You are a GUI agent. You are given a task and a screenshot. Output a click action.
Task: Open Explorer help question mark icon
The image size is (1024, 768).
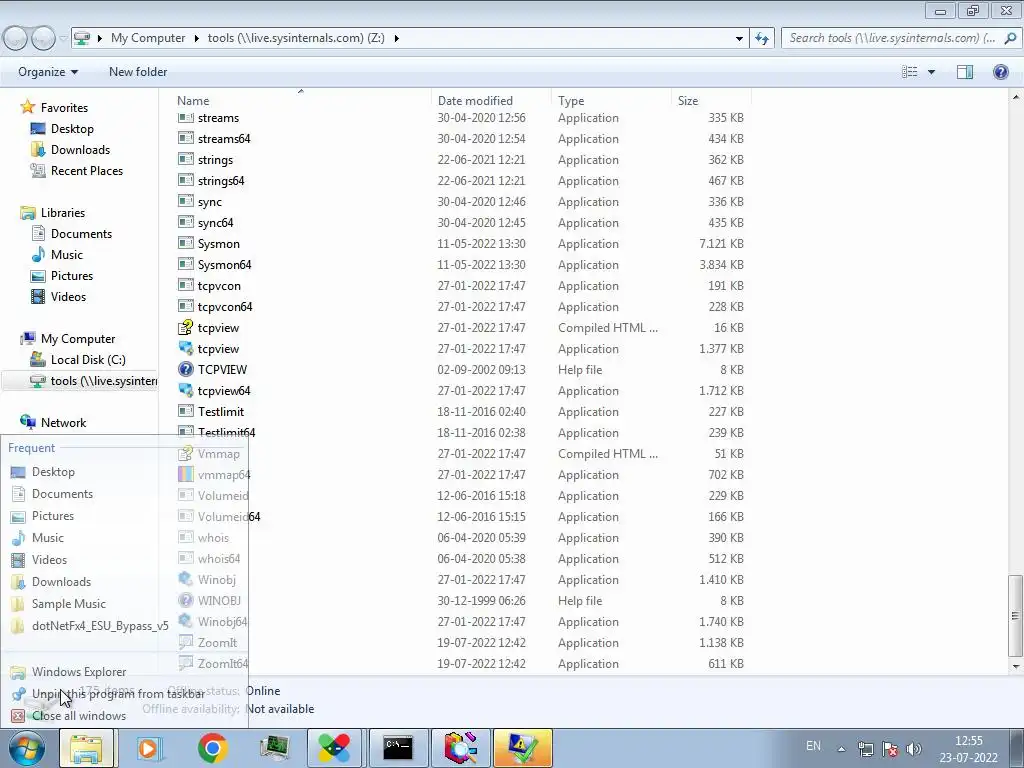click(x=1000, y=72)
